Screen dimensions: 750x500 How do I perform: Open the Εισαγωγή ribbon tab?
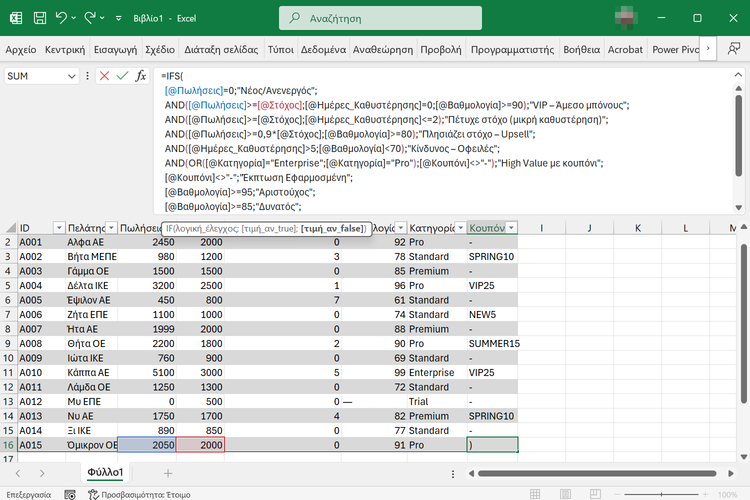(x=115, y=48)
